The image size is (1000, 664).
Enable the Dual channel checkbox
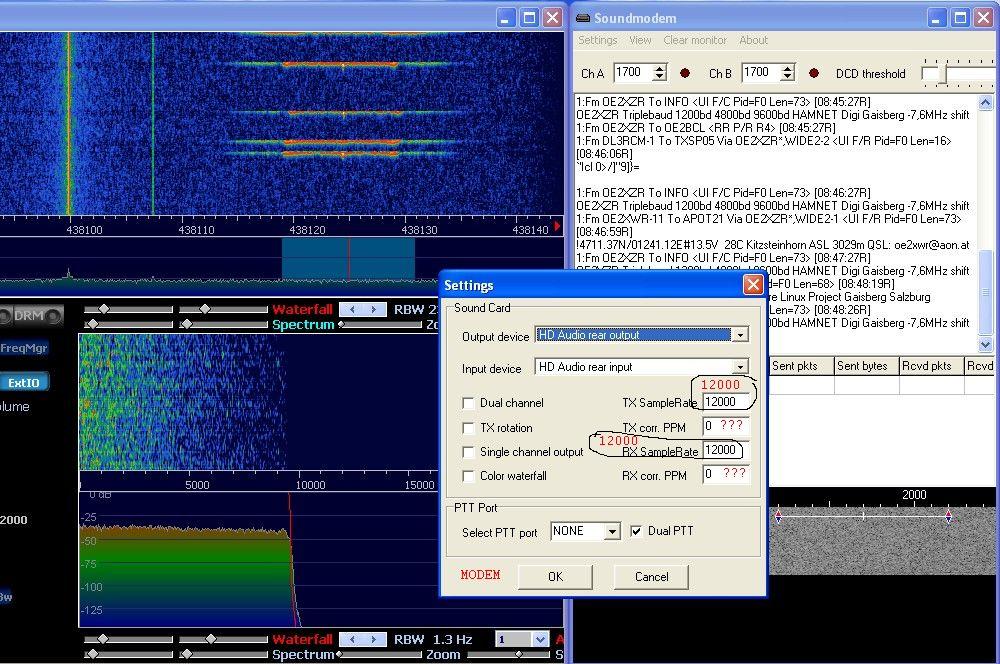click(x=468, y=403)
